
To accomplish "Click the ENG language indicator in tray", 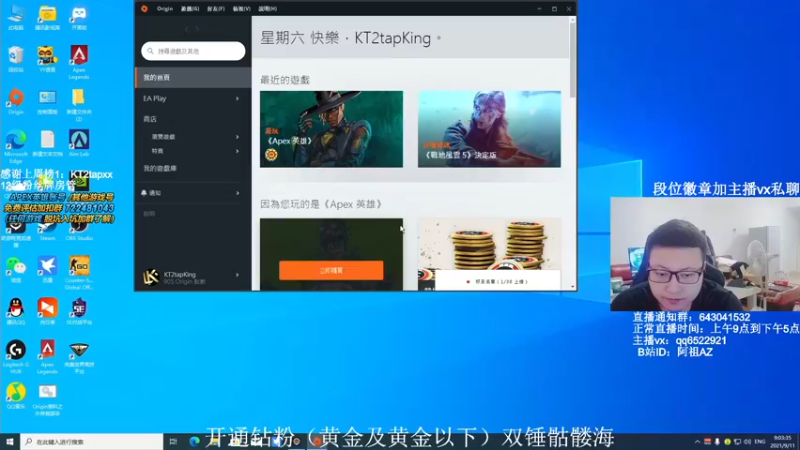I will click(760, 441).
